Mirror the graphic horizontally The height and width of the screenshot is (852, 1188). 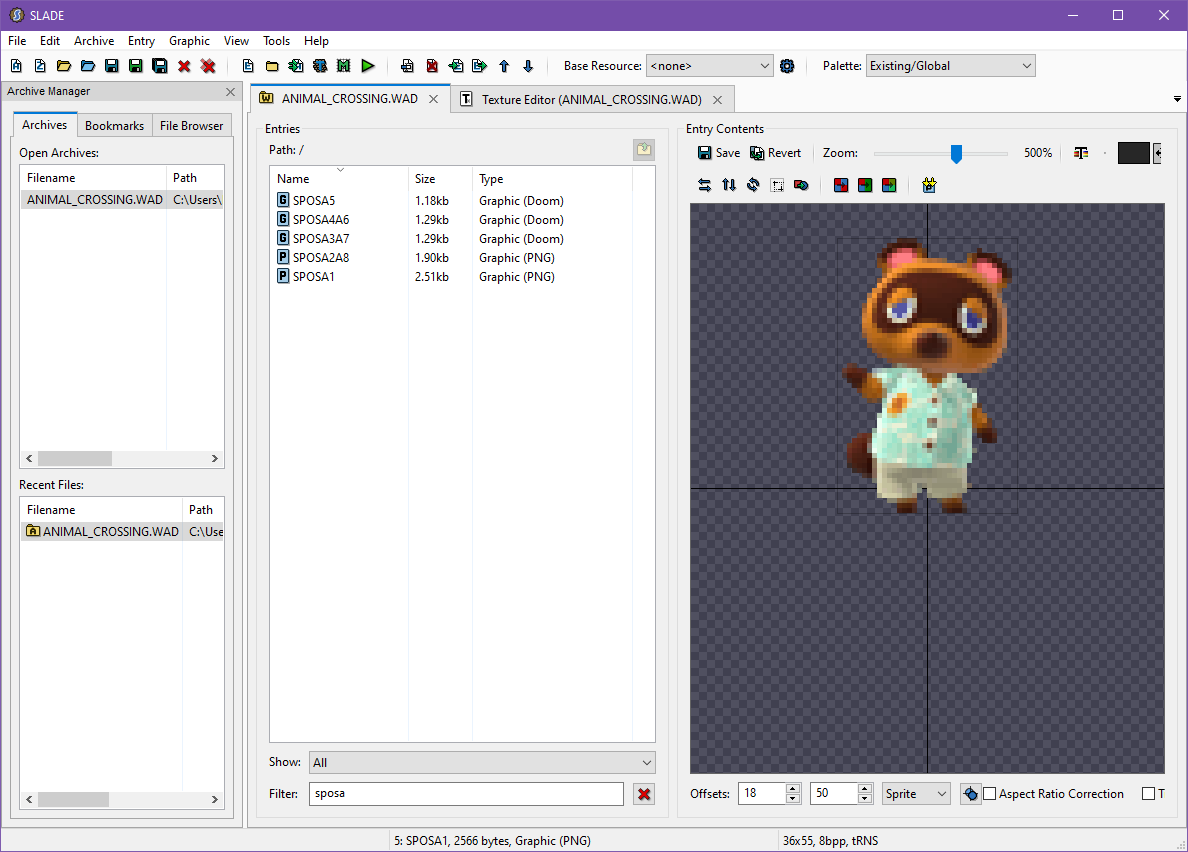[705, 185]
